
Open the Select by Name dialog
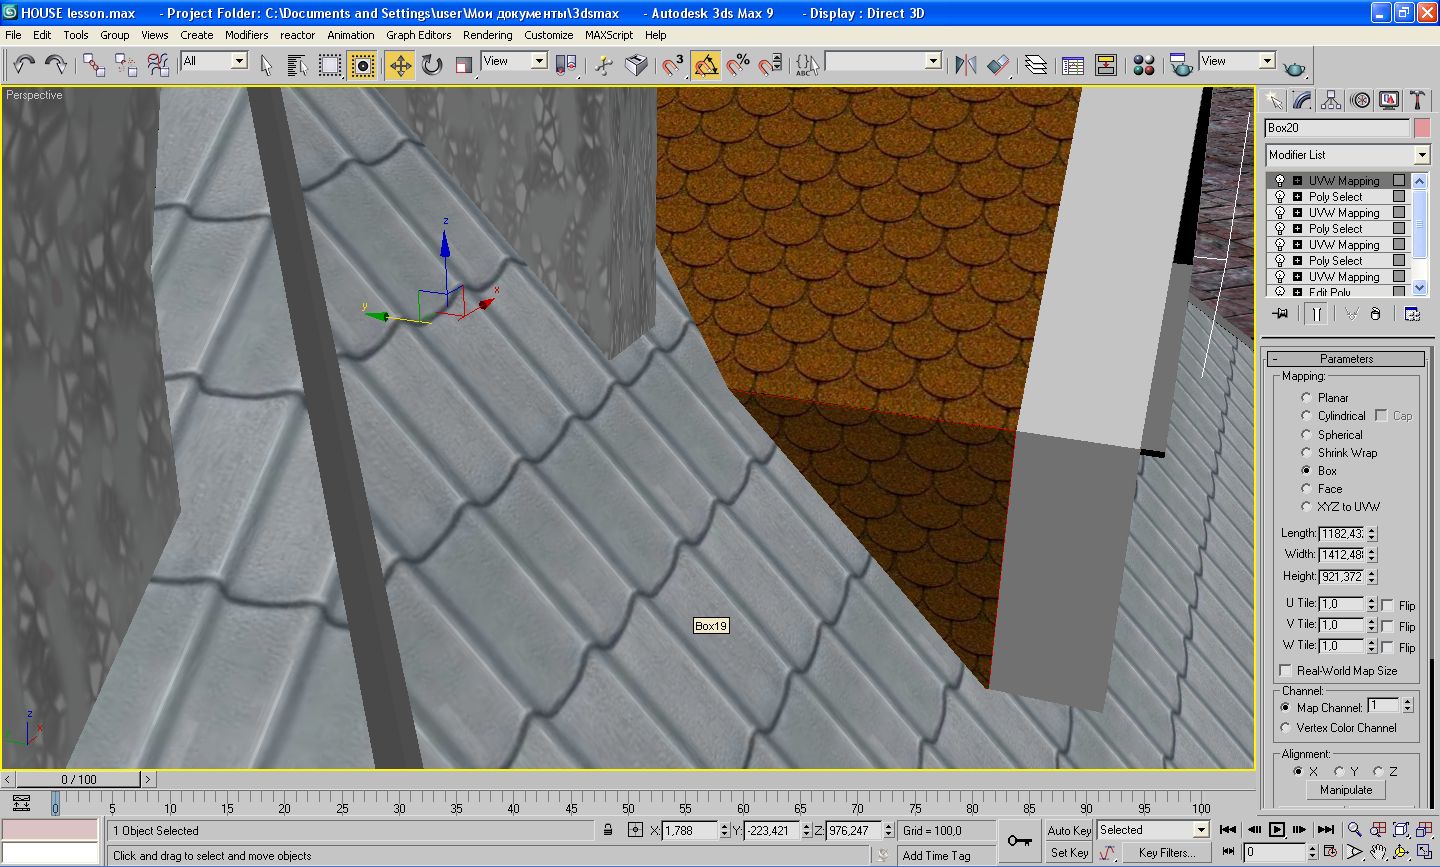[x=297, y=65]
